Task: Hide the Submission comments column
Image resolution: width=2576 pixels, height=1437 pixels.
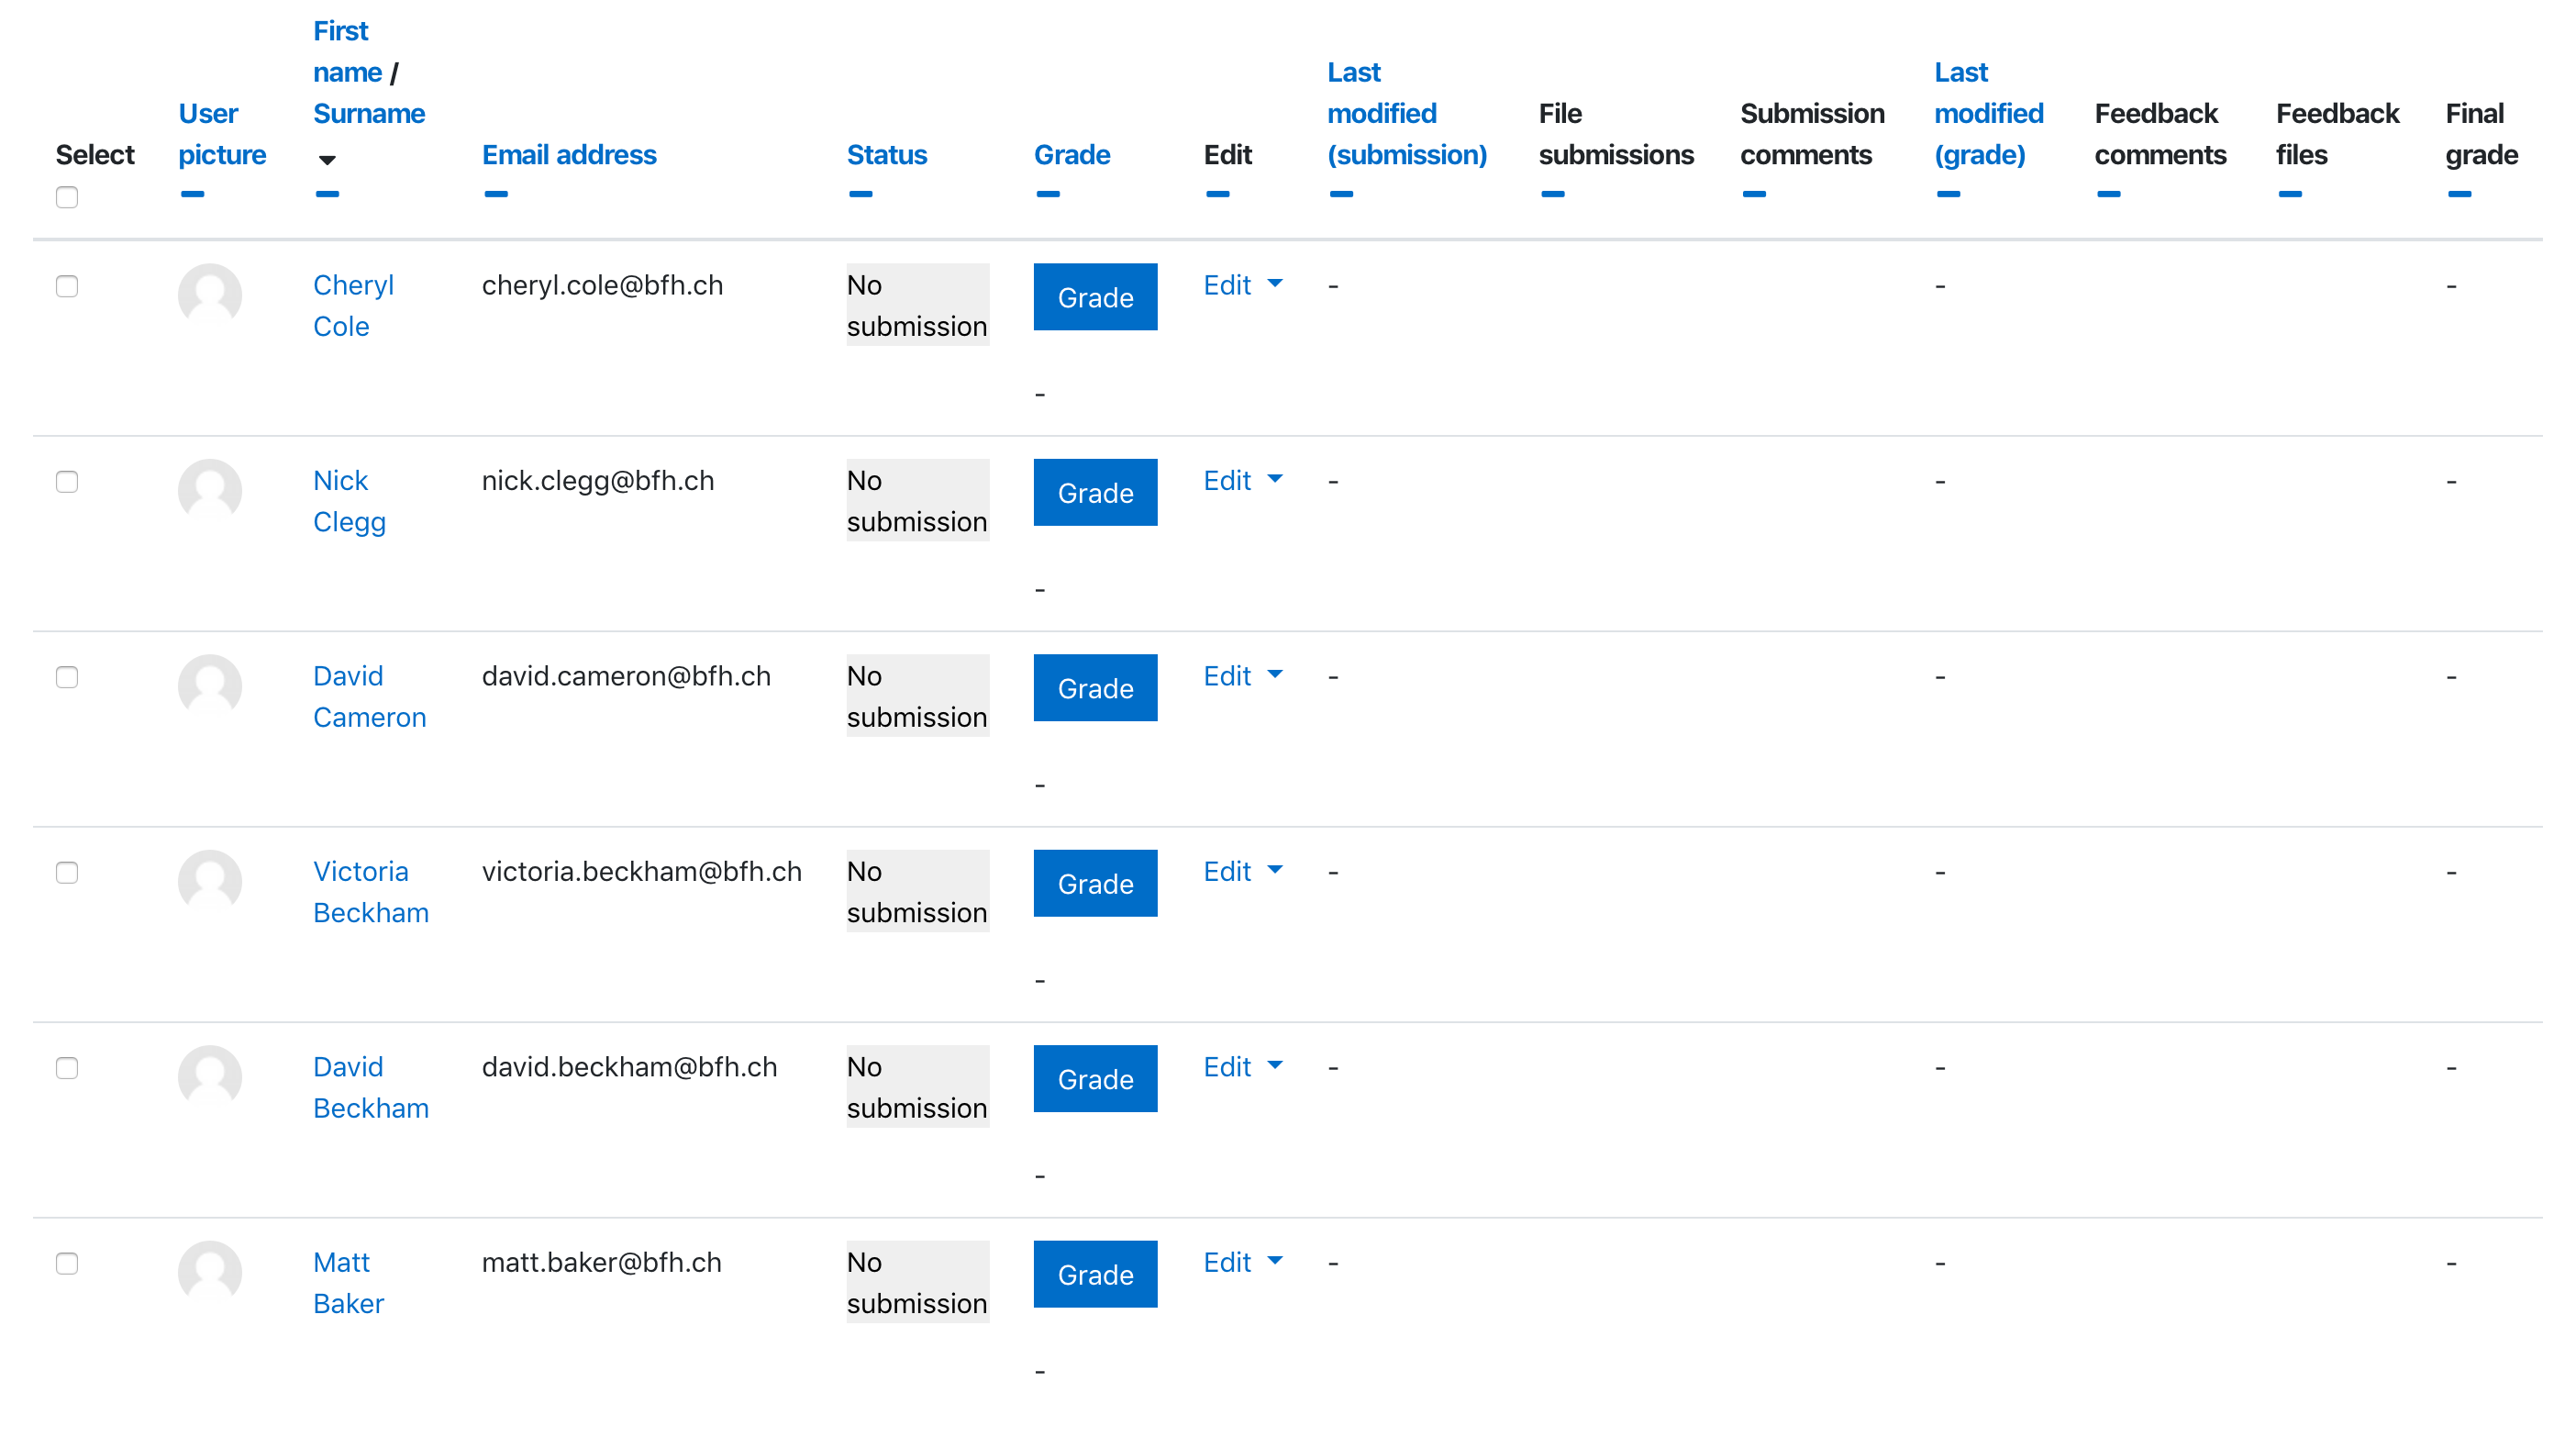Action: 1754,194
